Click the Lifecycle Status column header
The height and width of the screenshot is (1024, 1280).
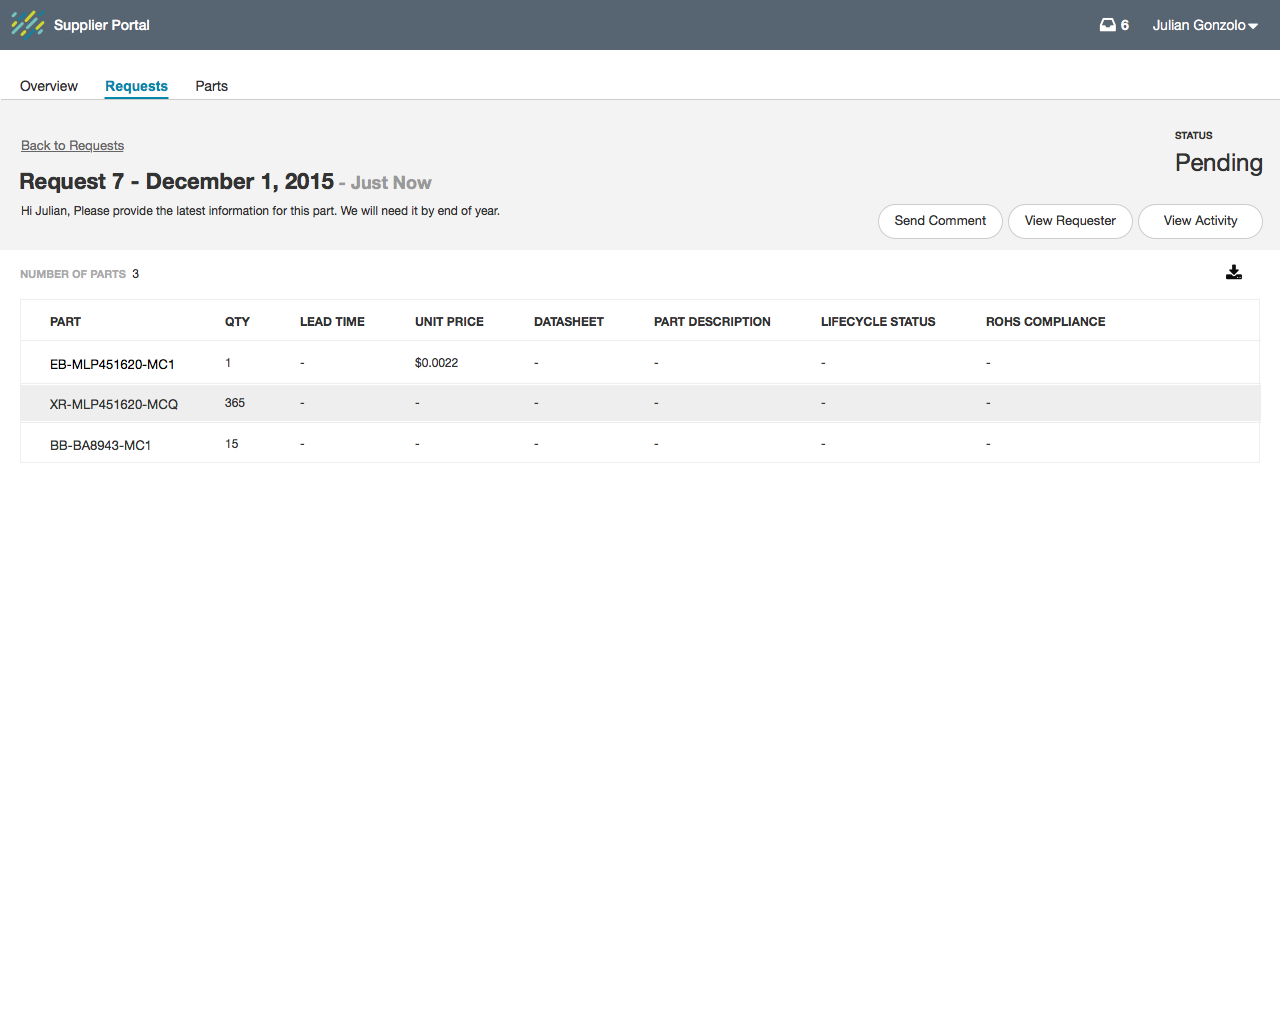(x=878, y=322)
